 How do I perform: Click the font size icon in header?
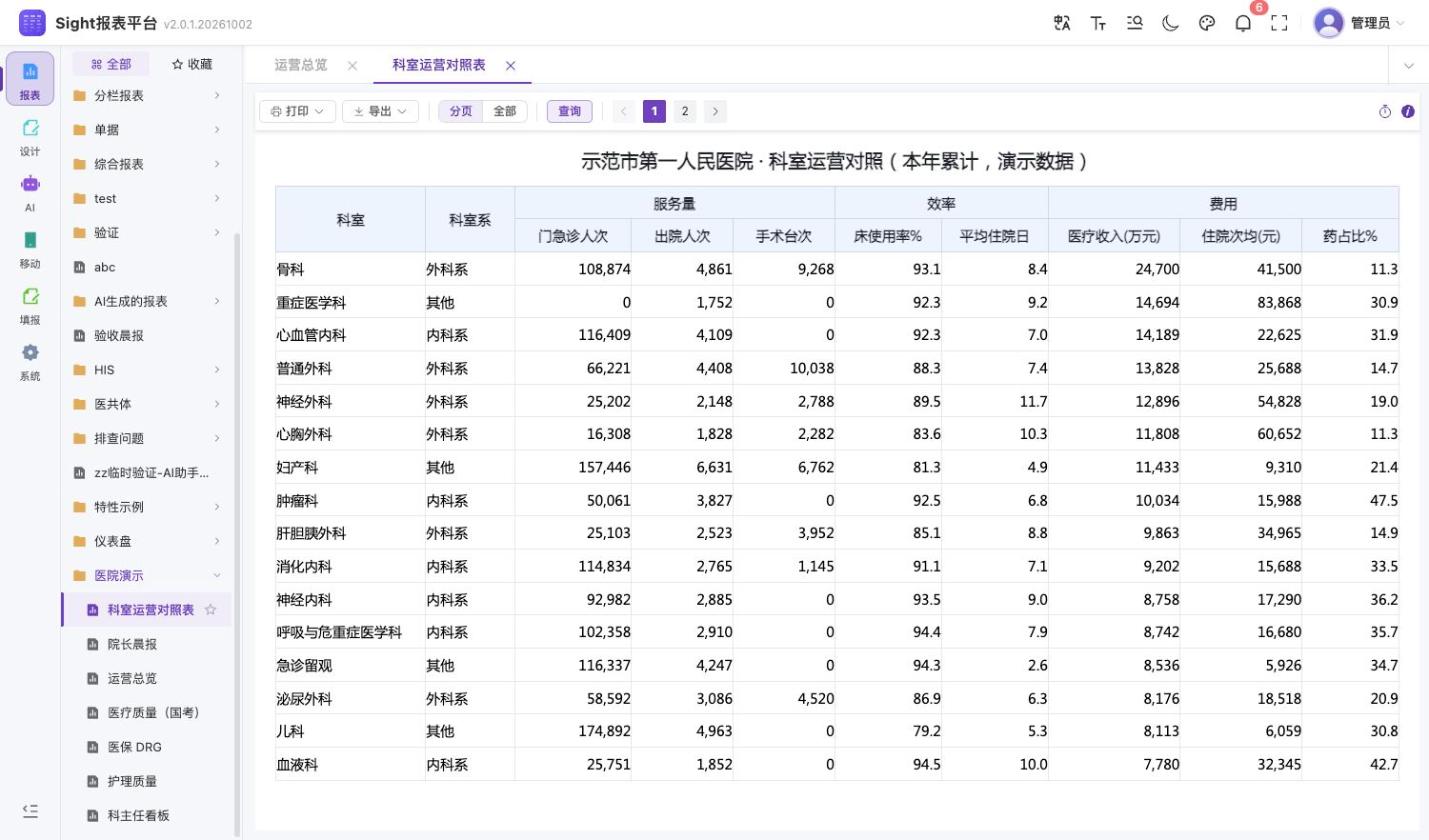click(1098, 23)
